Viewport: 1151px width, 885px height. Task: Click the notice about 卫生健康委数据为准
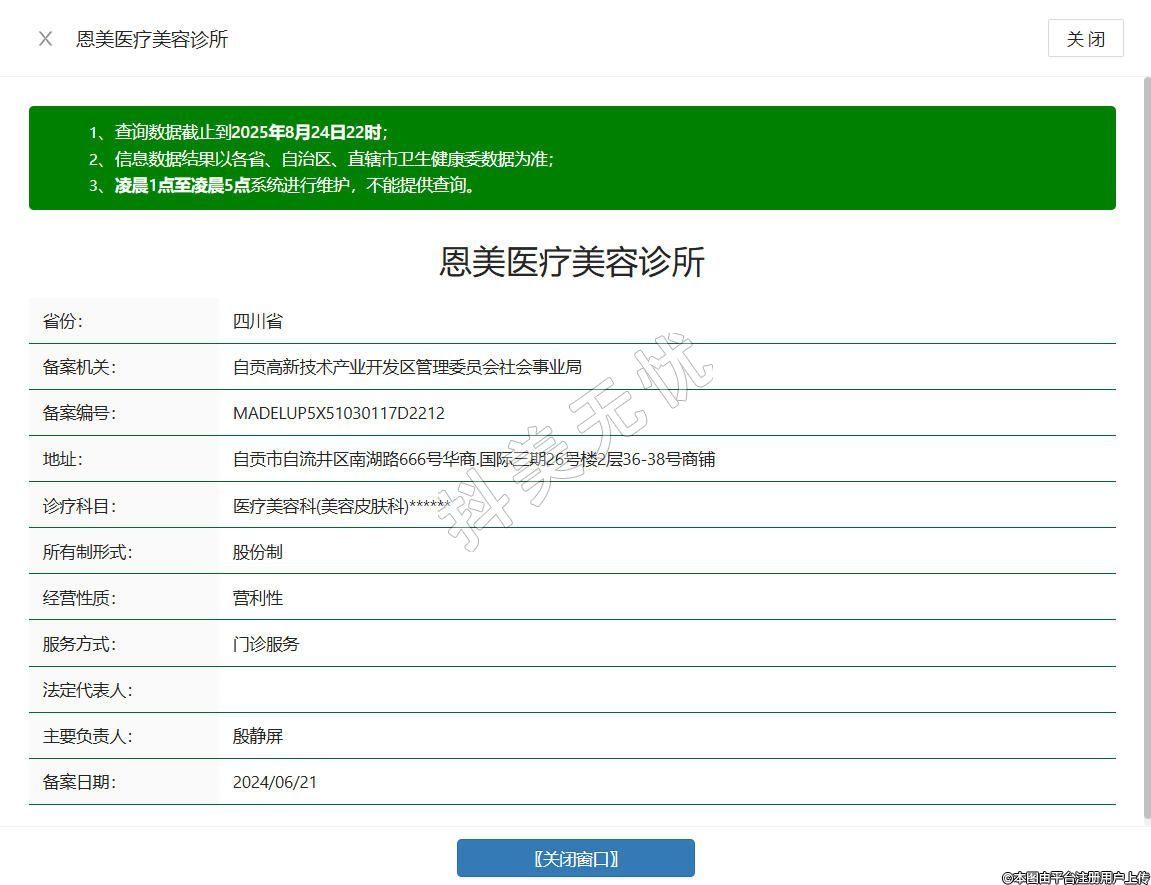coord(334,159)
